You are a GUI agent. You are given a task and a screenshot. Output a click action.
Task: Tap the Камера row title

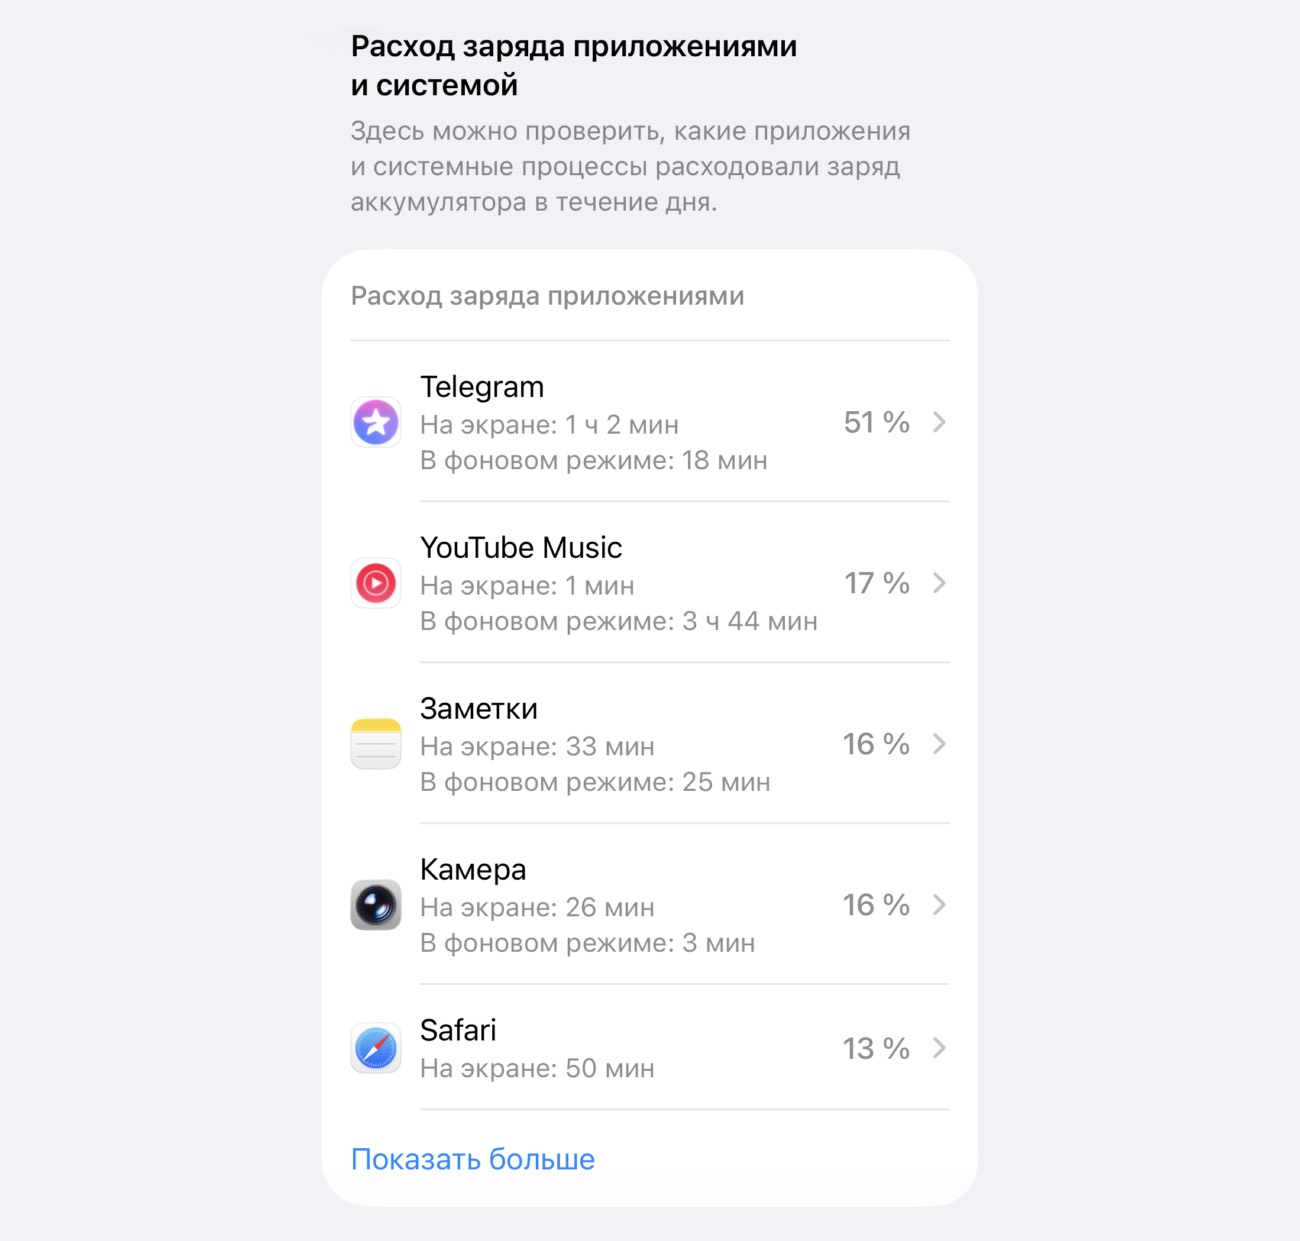click(473, 870)
